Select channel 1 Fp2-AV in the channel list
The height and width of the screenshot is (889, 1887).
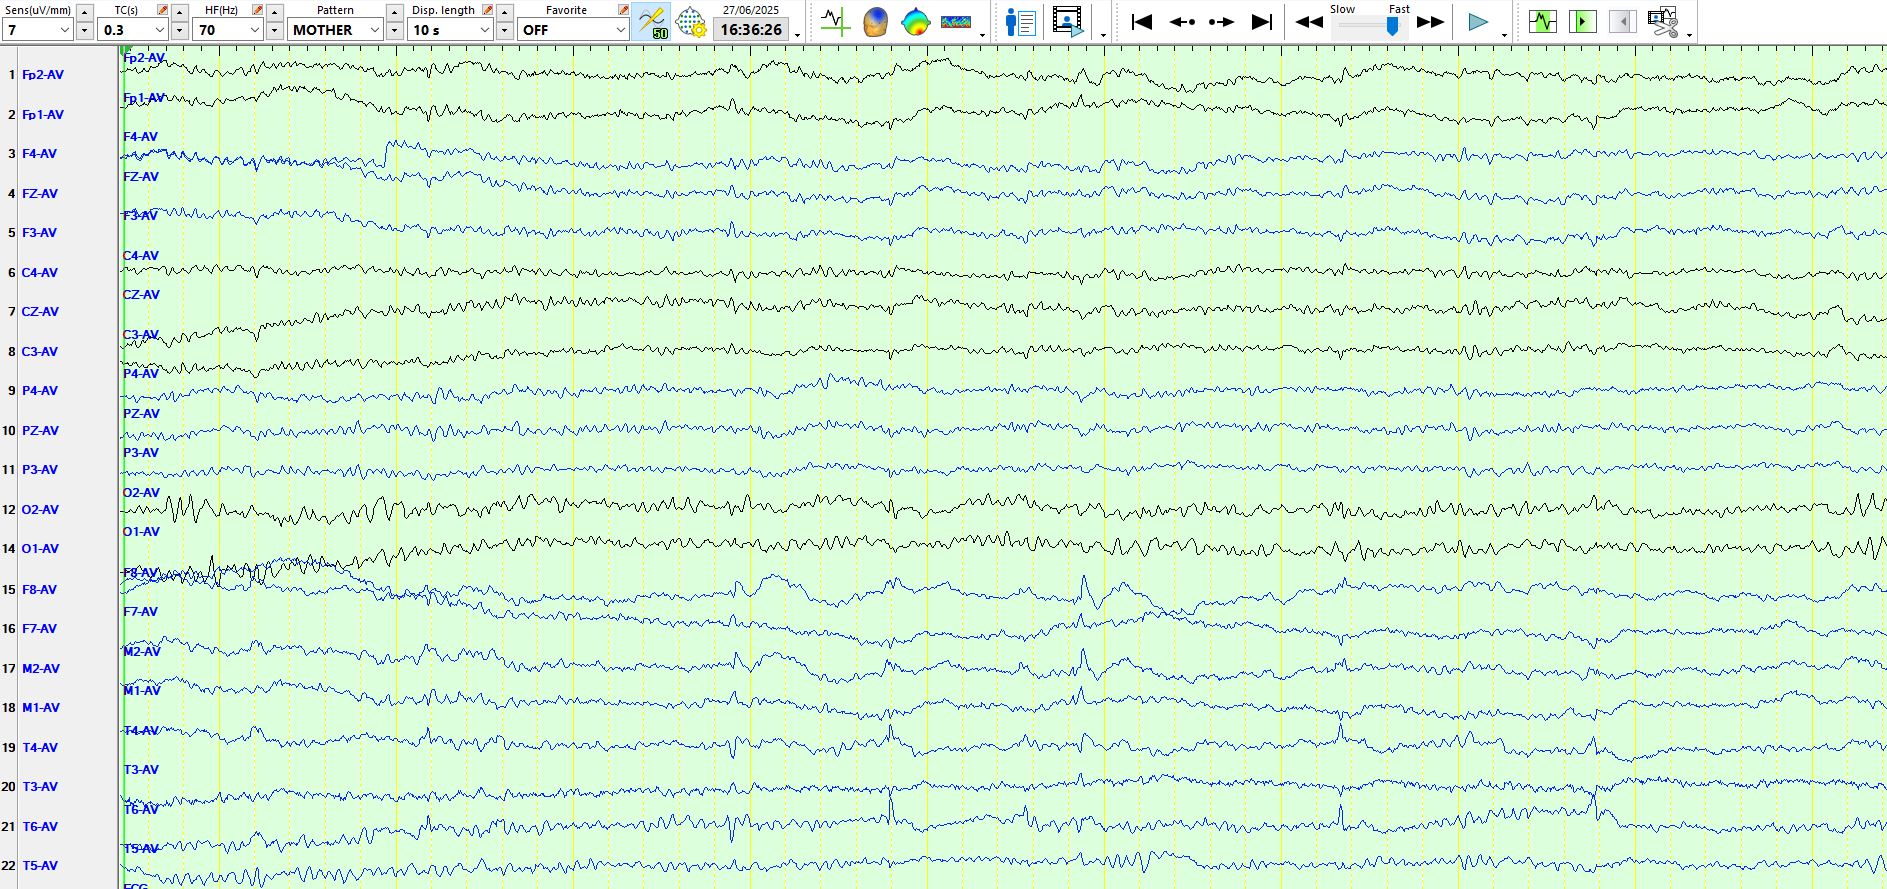[42, 75]
